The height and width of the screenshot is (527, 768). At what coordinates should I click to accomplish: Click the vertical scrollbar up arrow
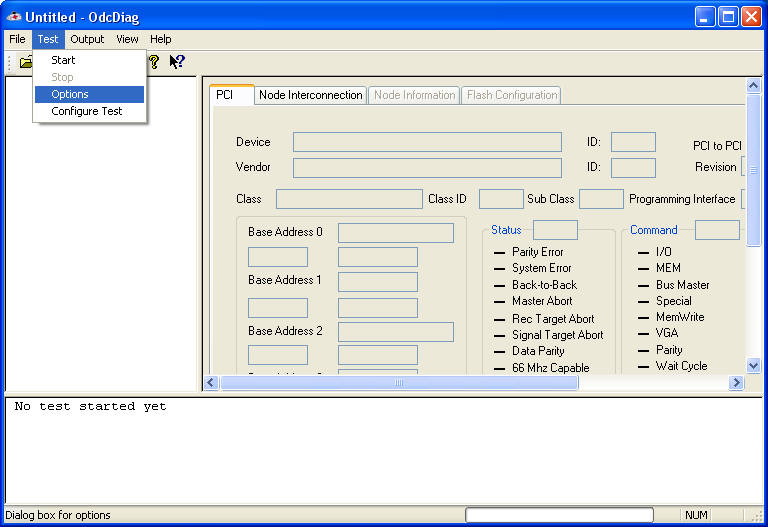pyautogui.click(x=753, y=86)
